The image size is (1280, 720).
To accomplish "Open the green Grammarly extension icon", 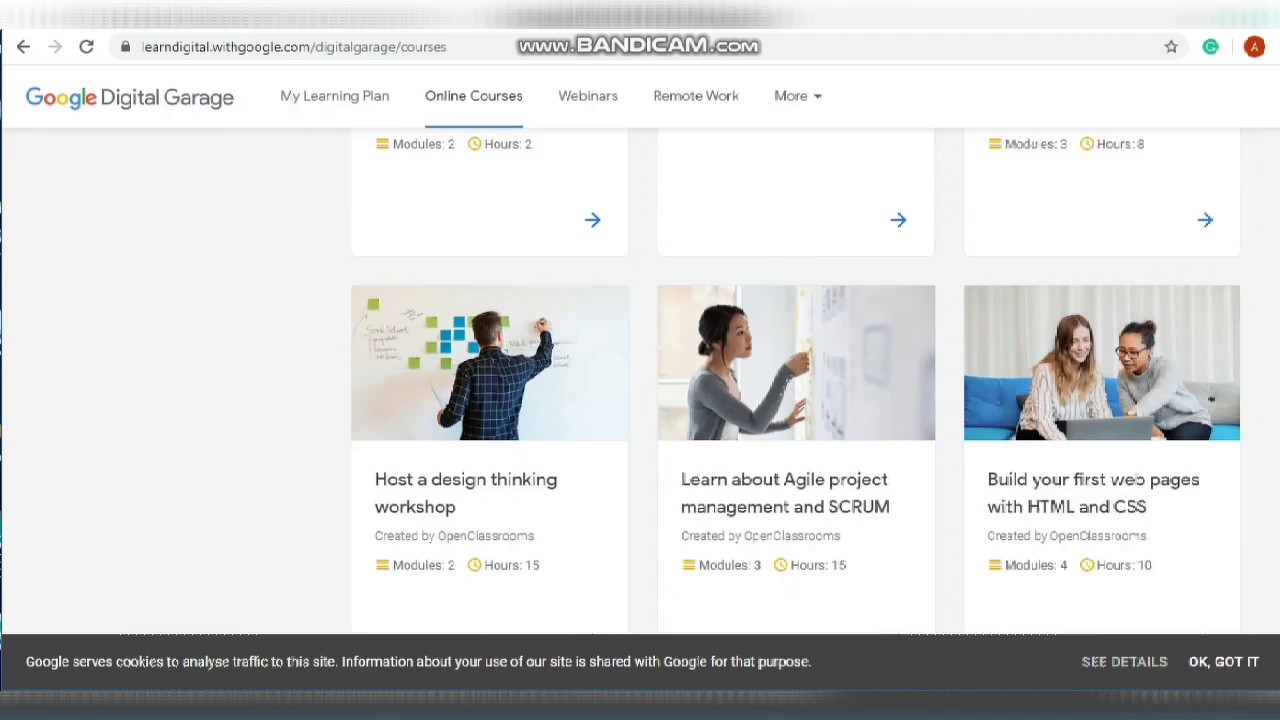I will tap(1210, 47).
